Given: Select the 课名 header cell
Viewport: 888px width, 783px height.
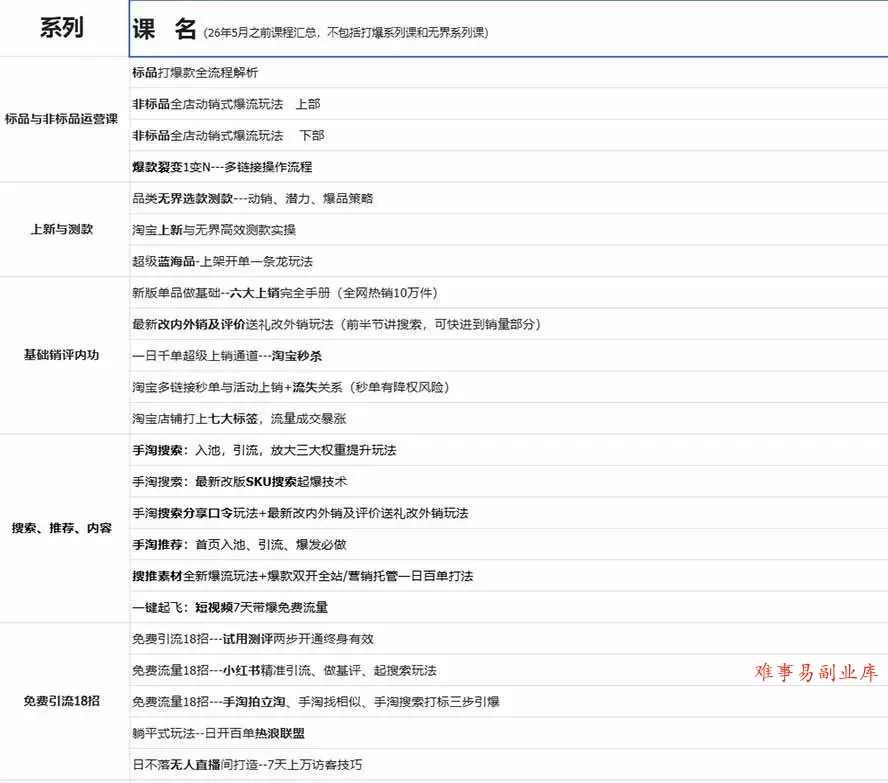Looking at the screenshot, I should [x=509, y=28].
